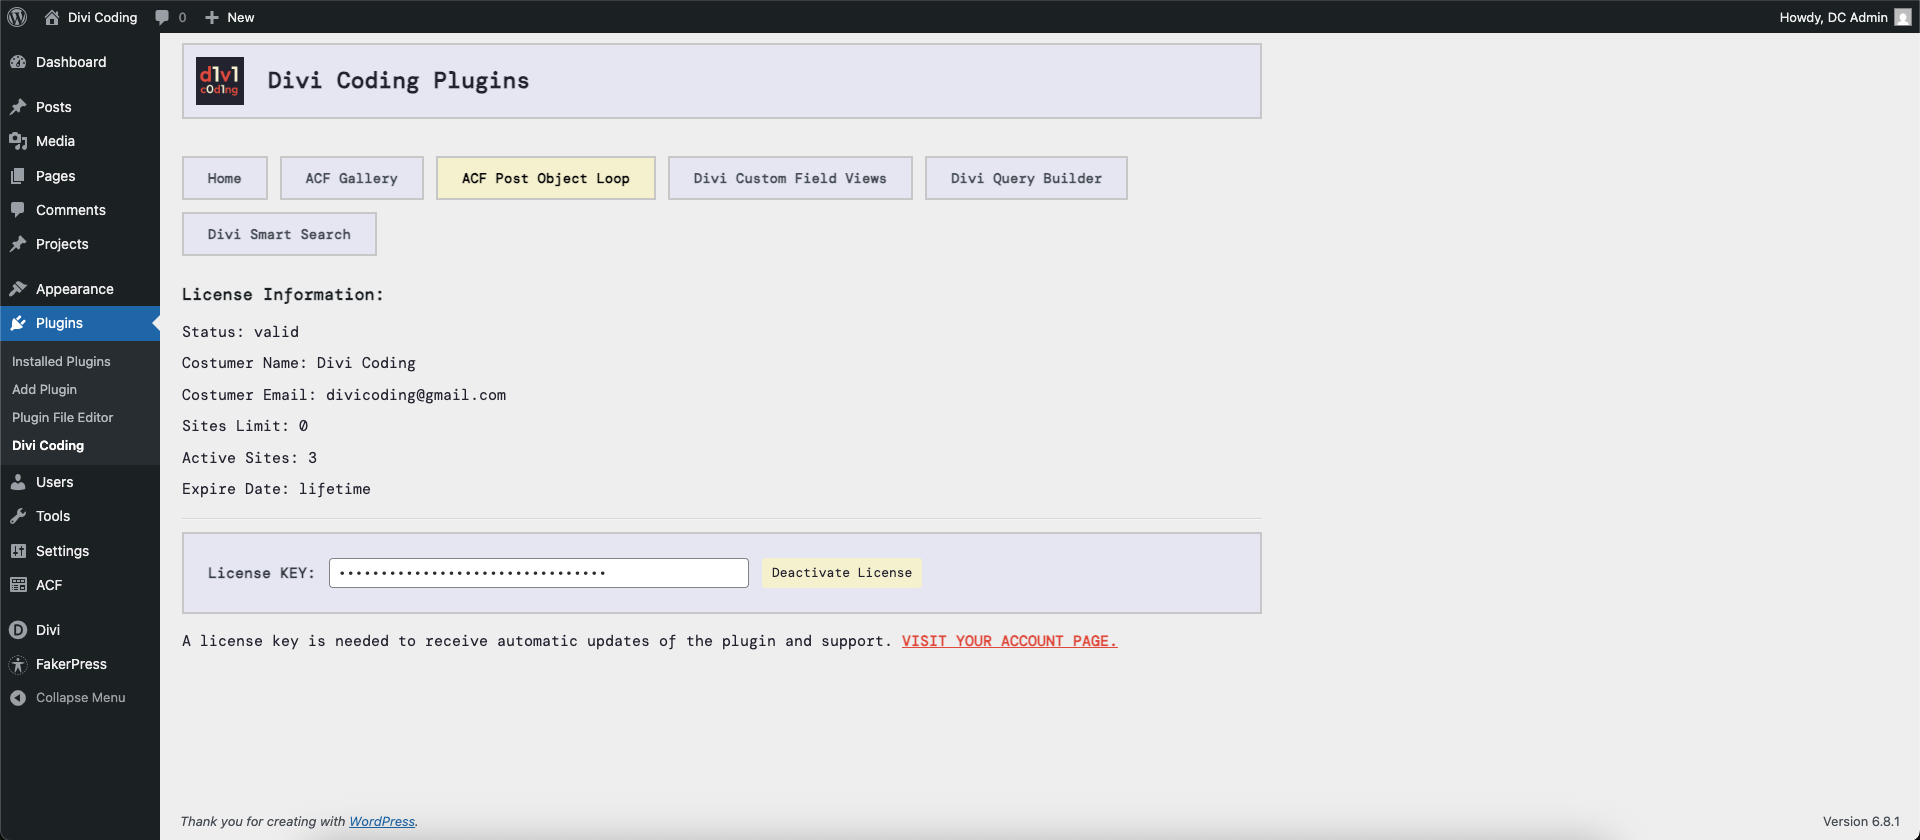1920x840 pixels.
Task: Click the Appearance paintbrush icon
Action: point(18,289)
